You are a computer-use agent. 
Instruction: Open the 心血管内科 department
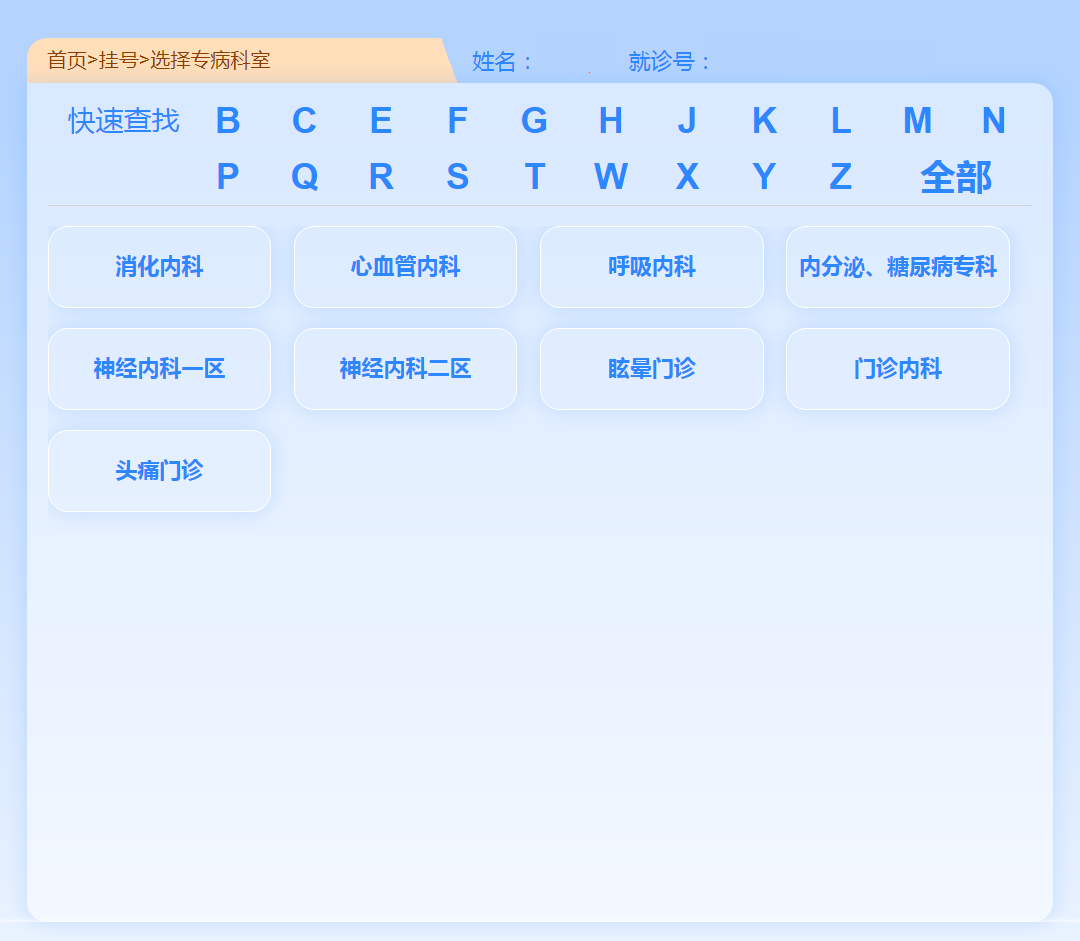tap(405, 267)
